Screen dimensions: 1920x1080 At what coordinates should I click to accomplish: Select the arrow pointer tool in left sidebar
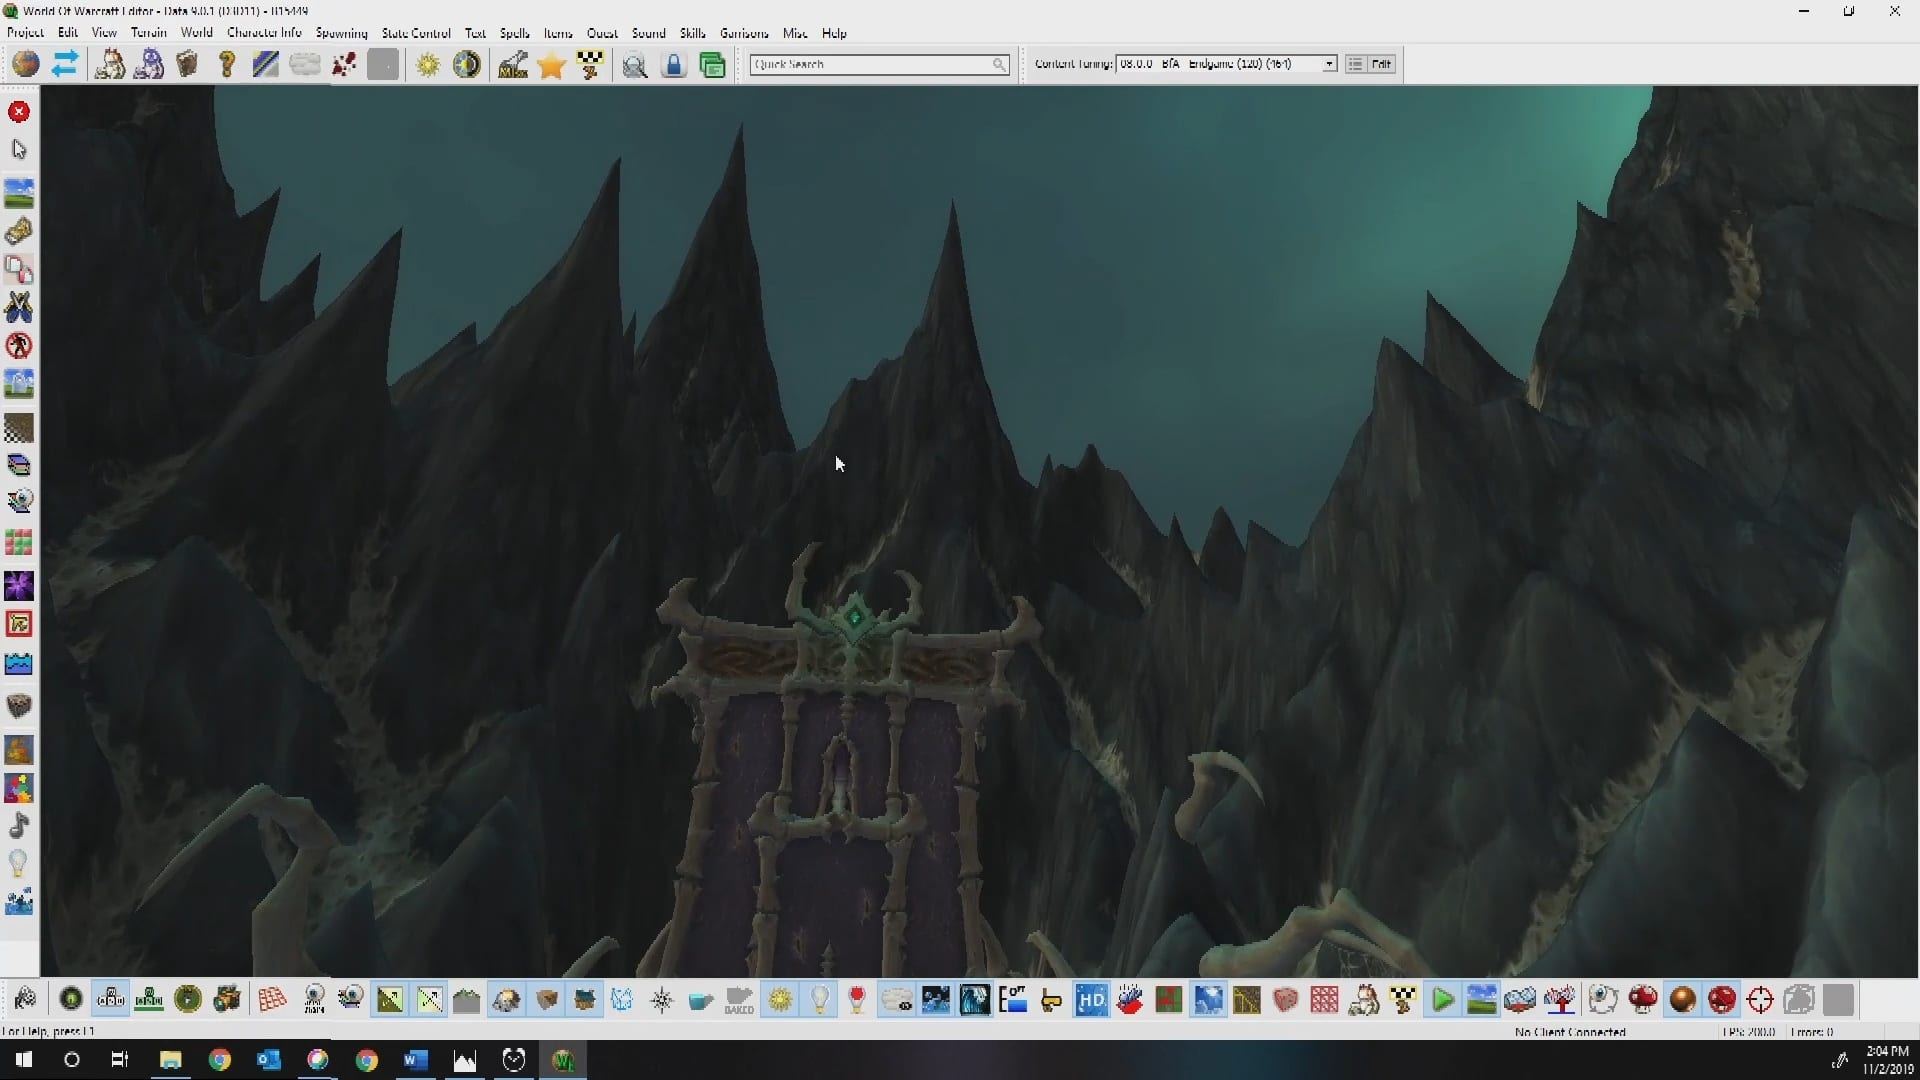[19, 150]
